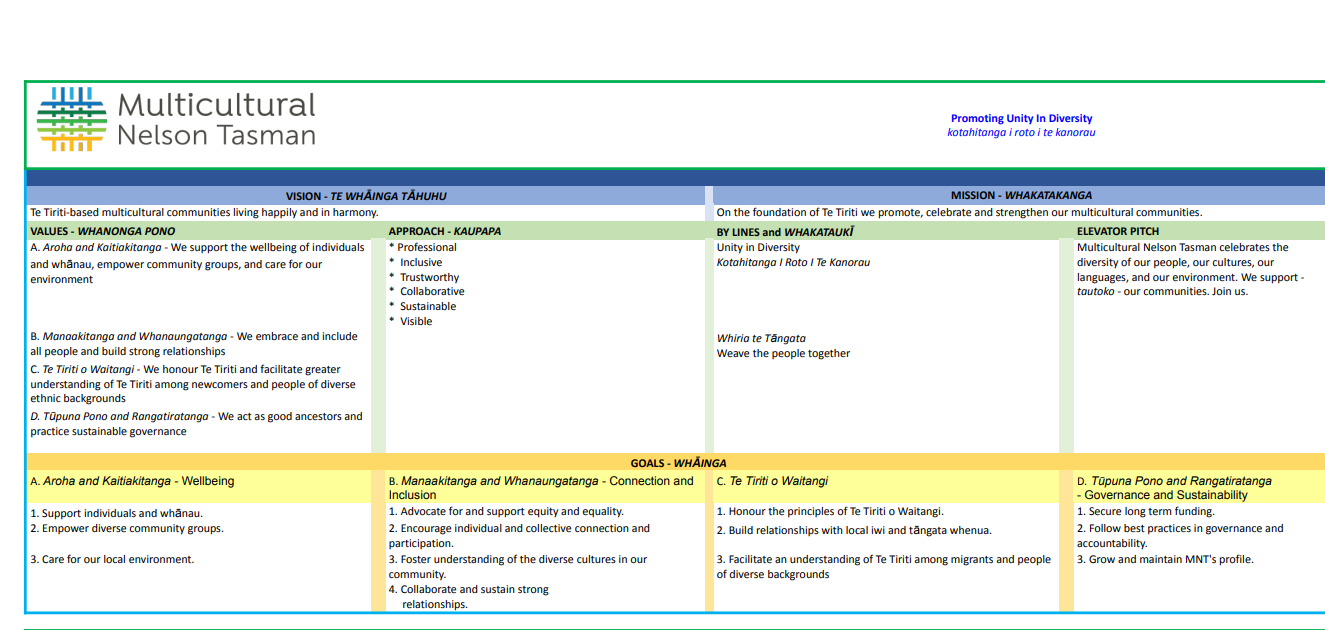This screenshot has width=1325, height=630.
Task: Click the Multicultural Nelson Tasman woven logo icon
Action: [71, 119]
